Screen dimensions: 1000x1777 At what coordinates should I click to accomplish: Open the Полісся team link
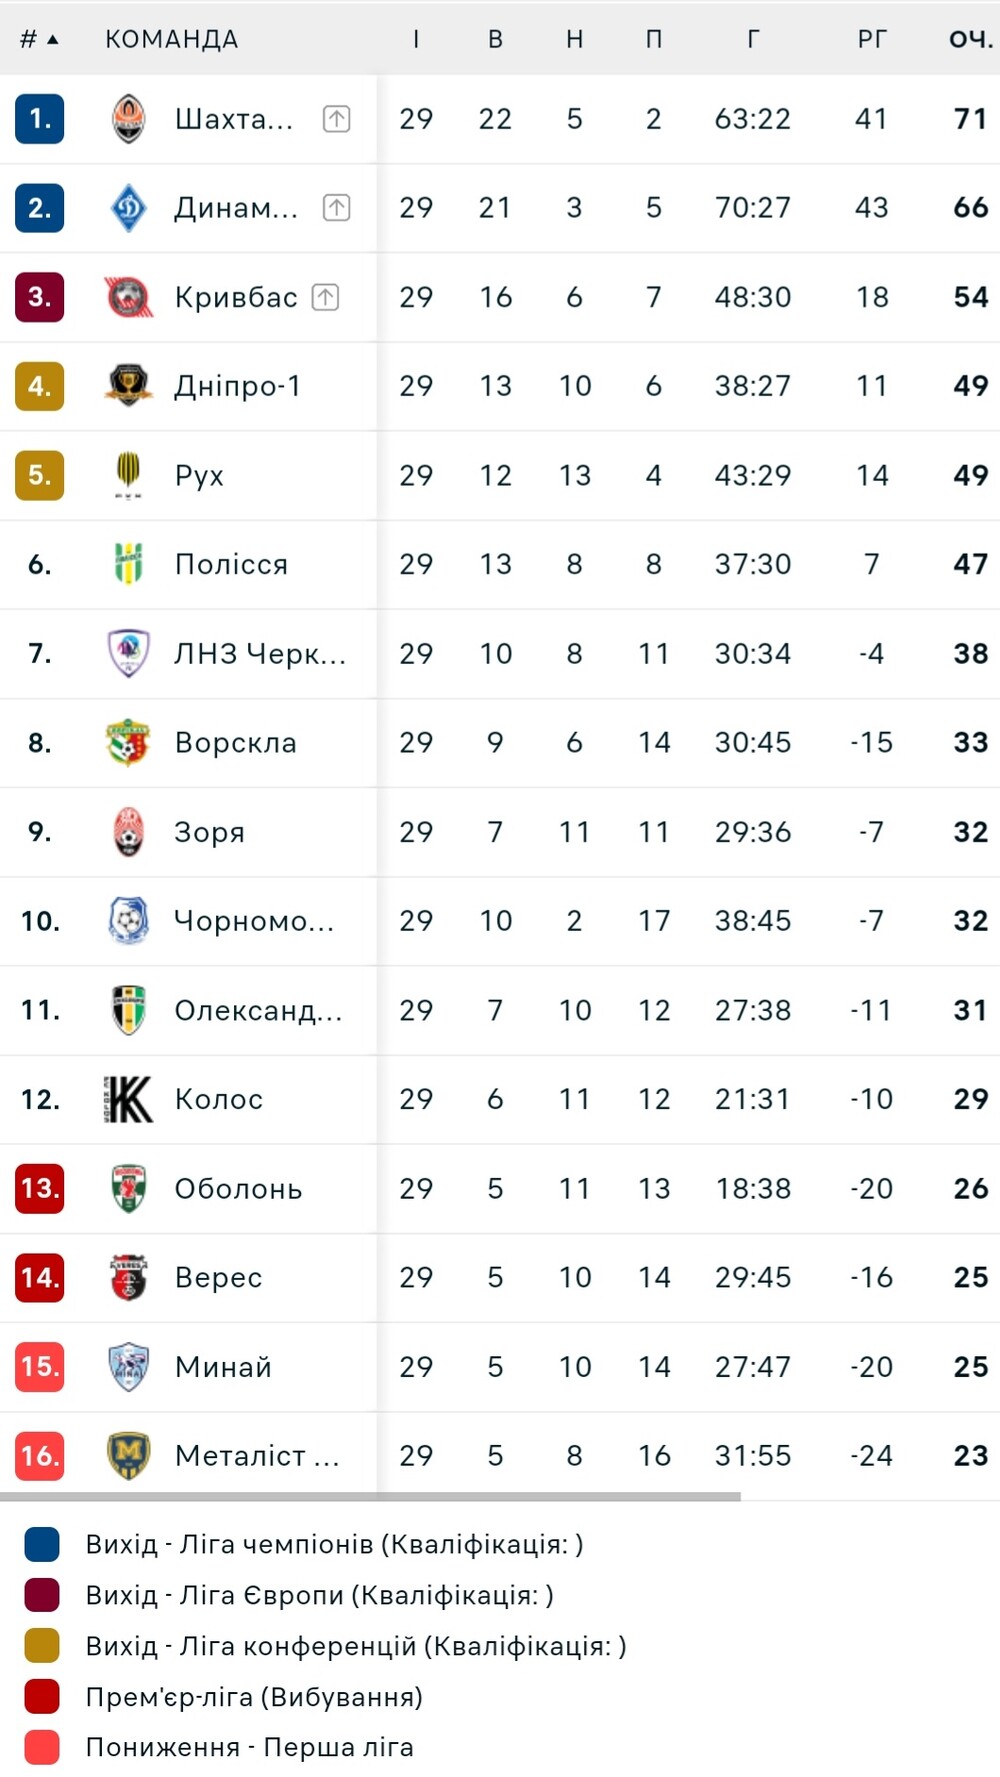(x=231, y=564)
